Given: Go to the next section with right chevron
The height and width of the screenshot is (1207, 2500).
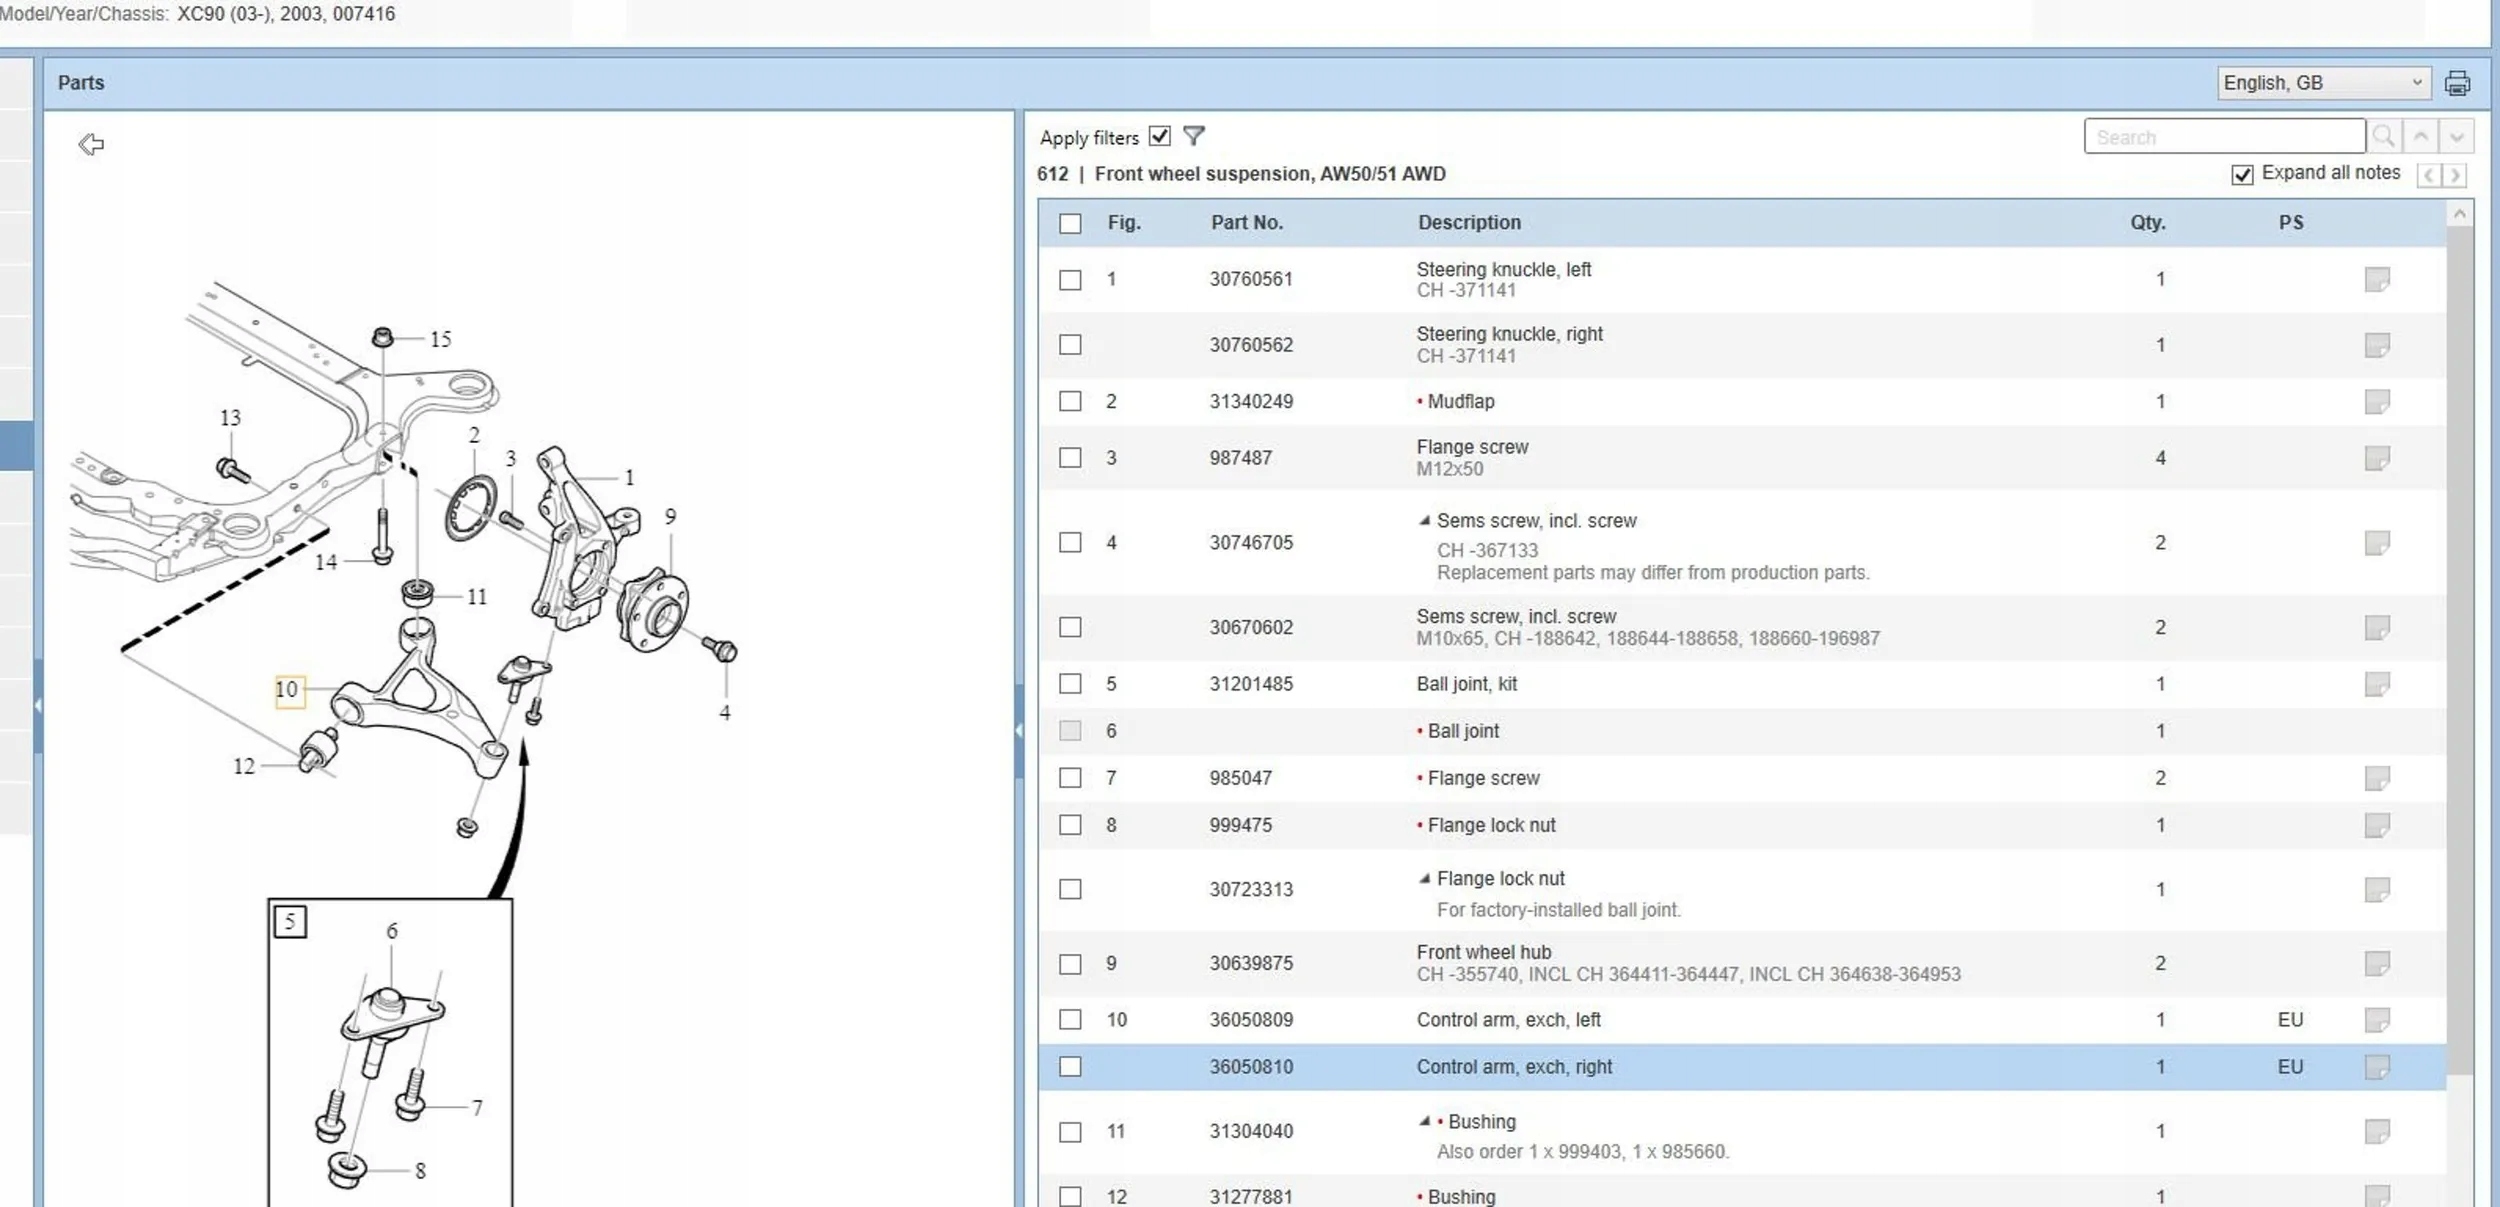Looking at the screenshot, I should coord(2455,176).
